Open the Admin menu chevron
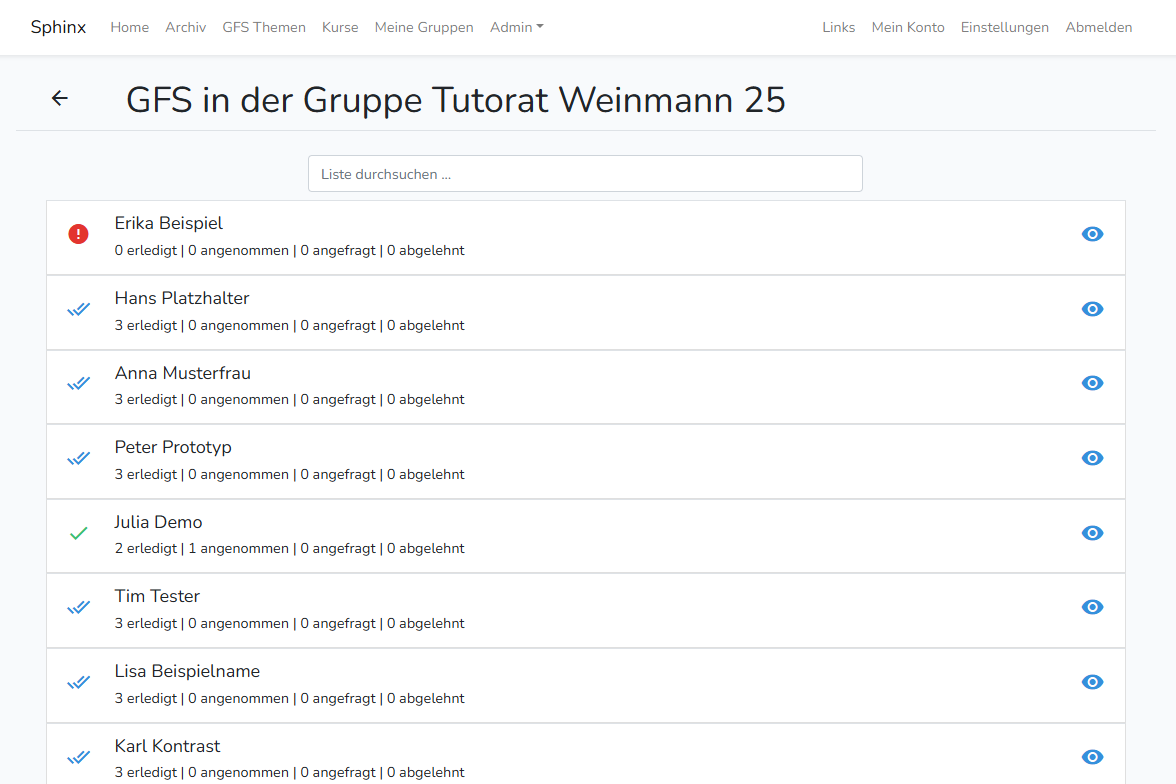 point(540,27)
